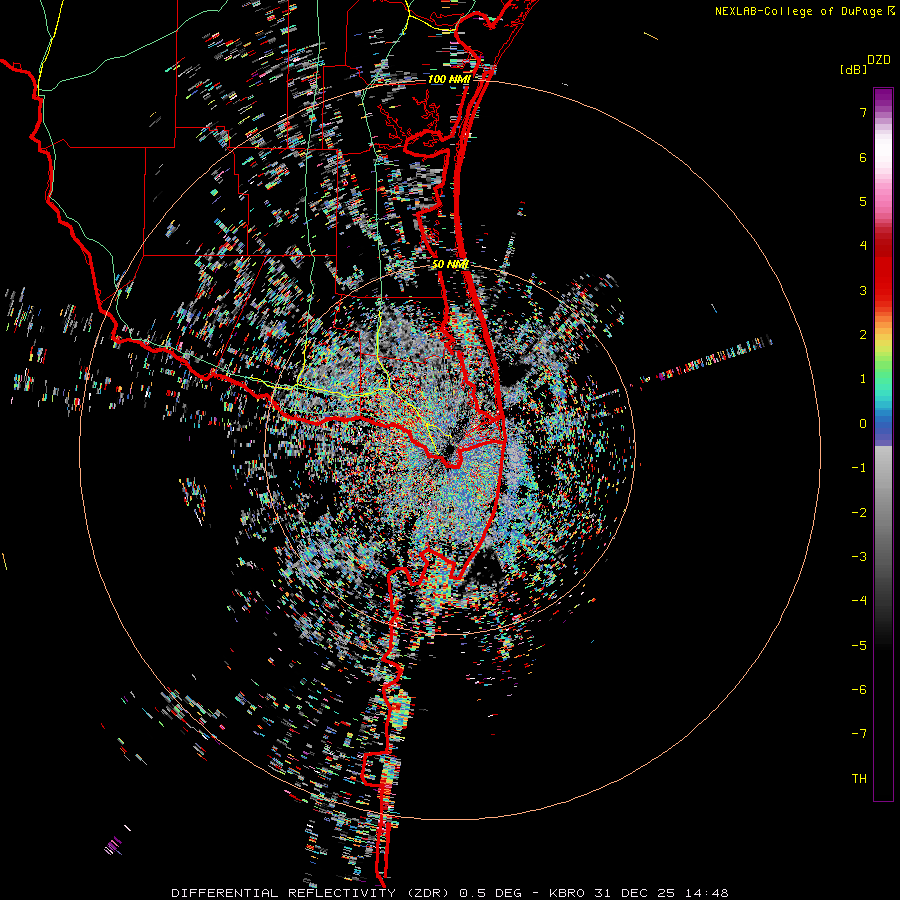Click the small purple echo at bottom-left corner

114,845
